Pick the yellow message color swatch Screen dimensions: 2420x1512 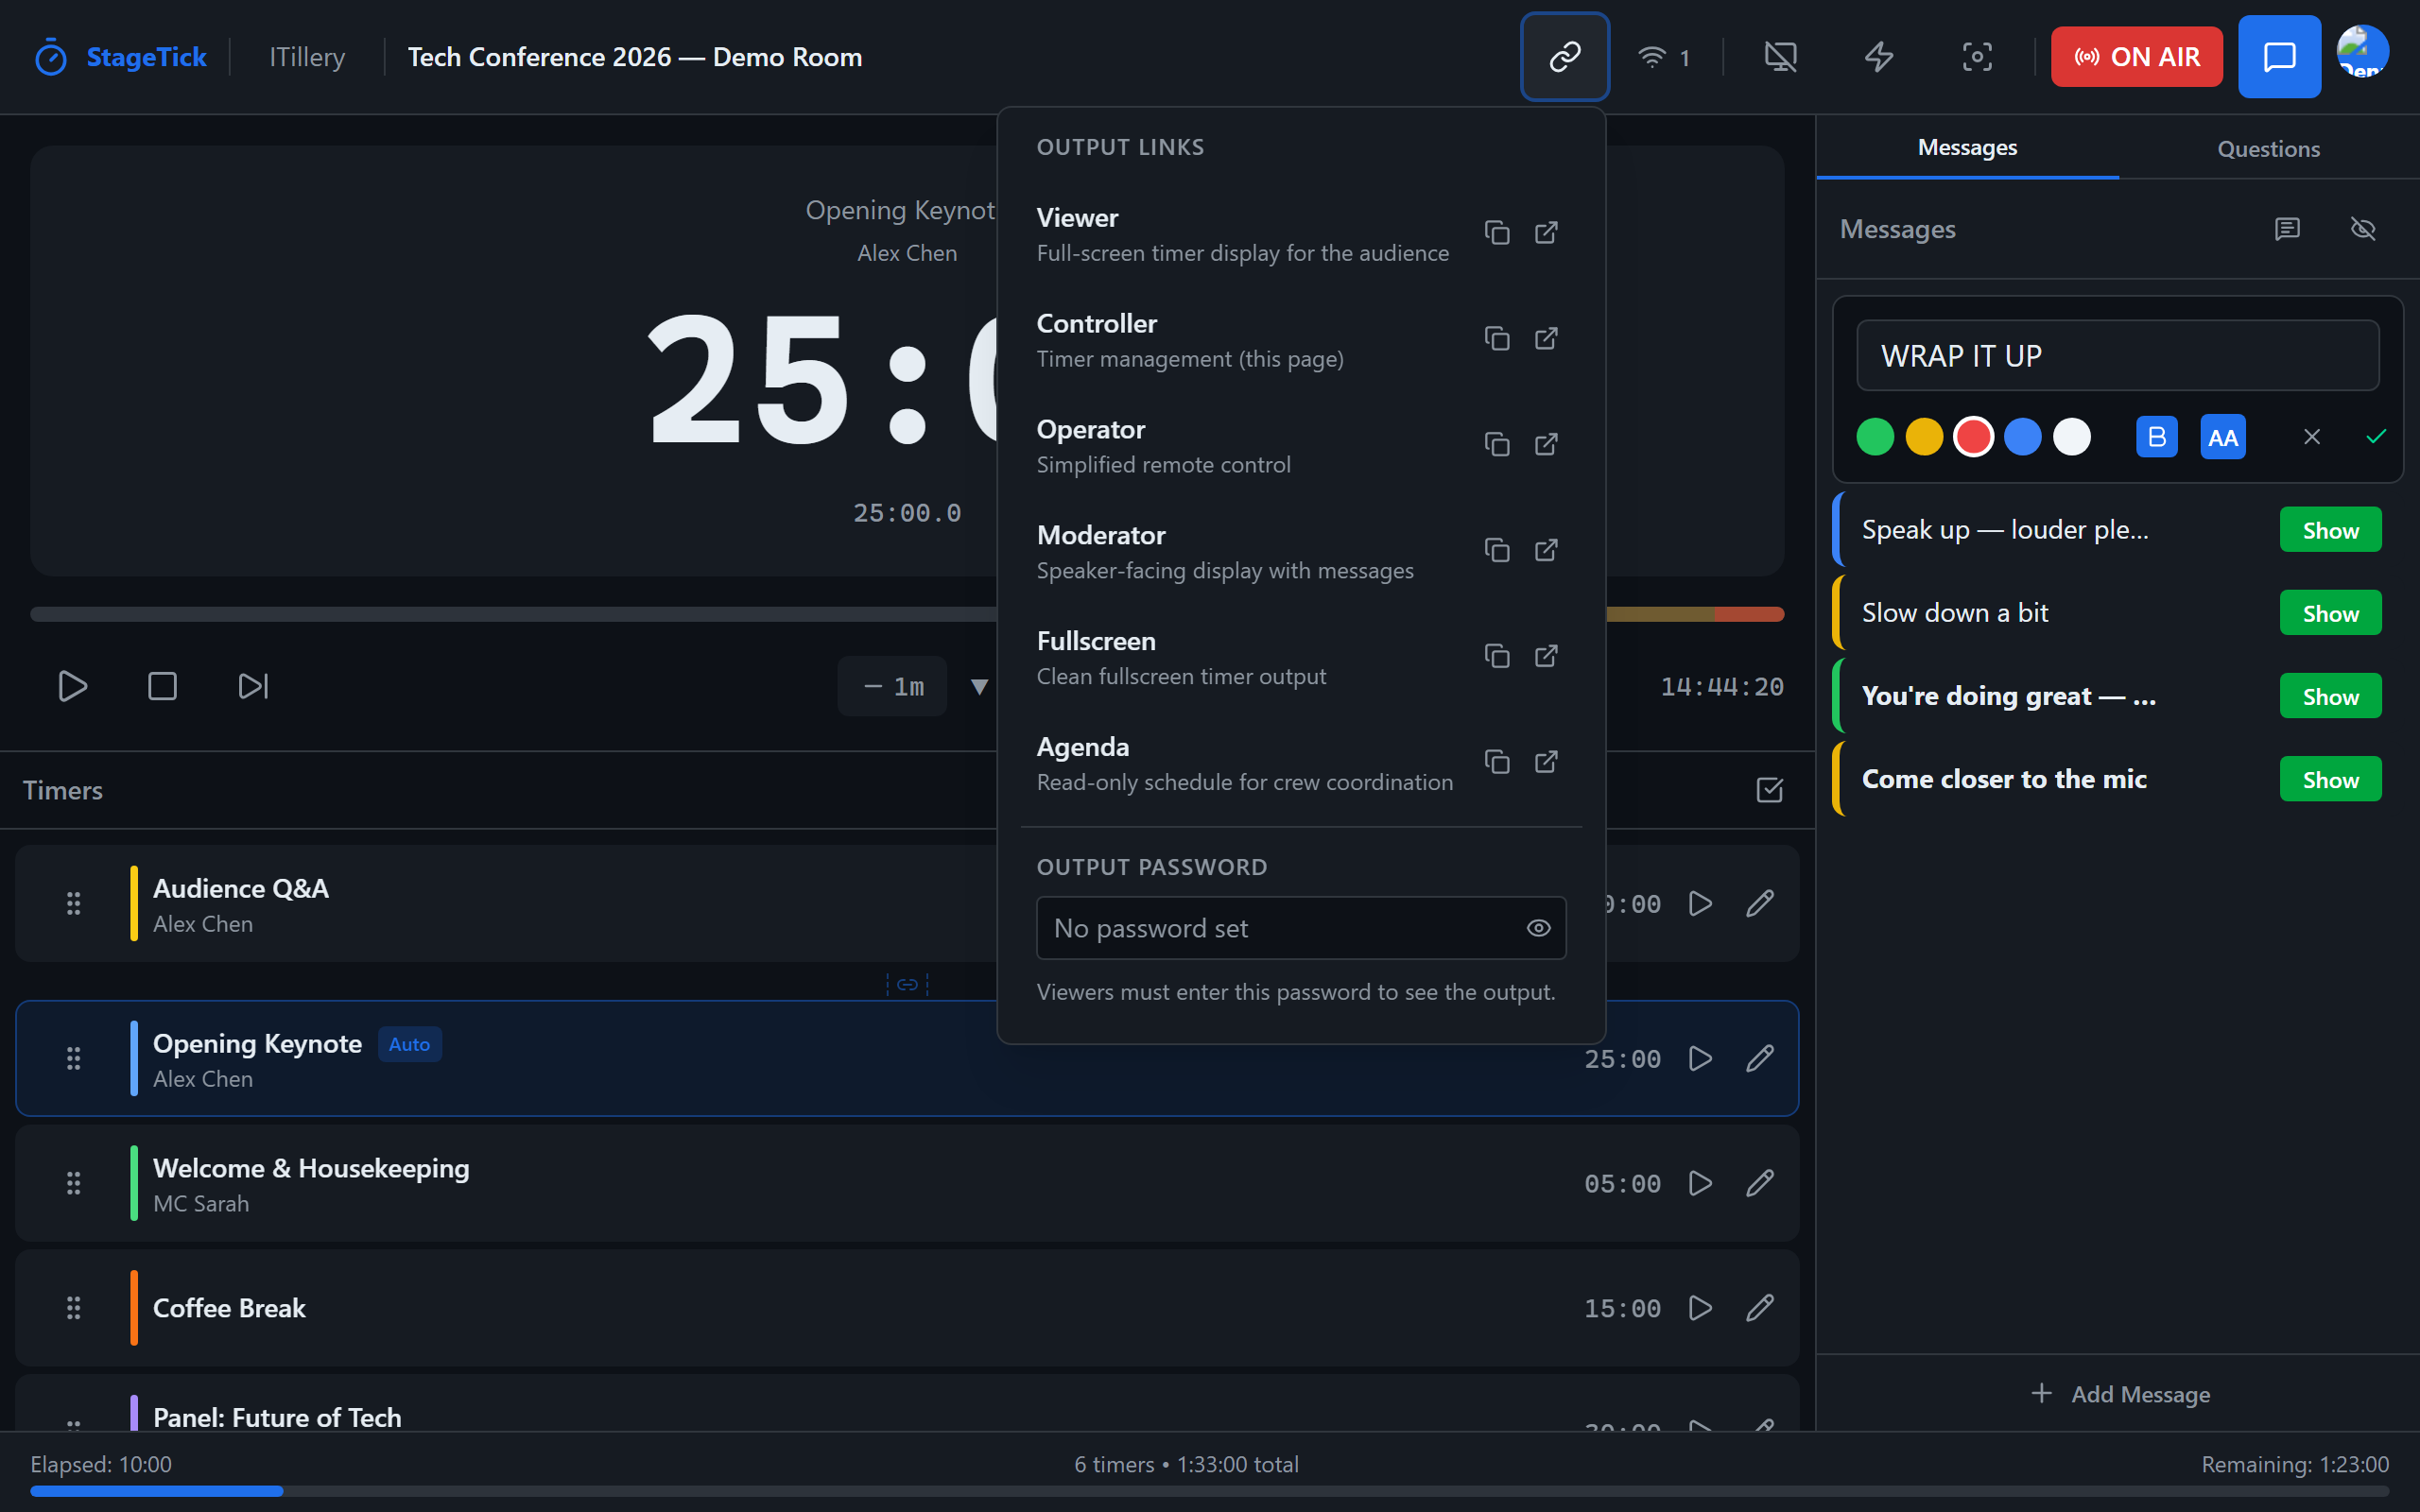point(1924,437)
